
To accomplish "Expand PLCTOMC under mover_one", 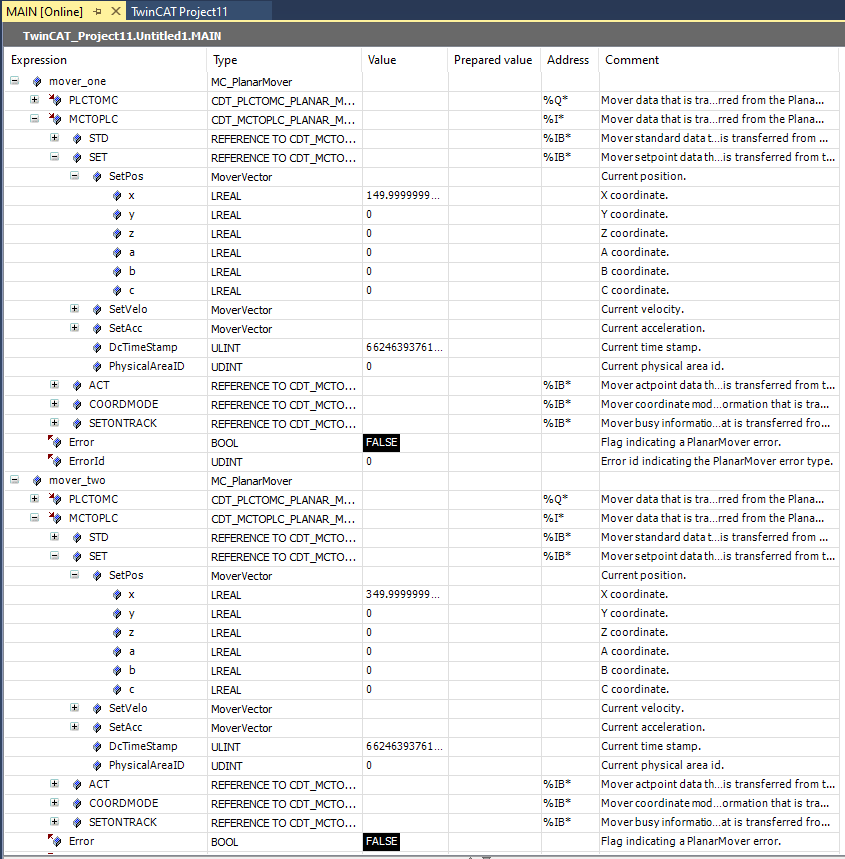I will pyautogui.click(x=35, y=100).
